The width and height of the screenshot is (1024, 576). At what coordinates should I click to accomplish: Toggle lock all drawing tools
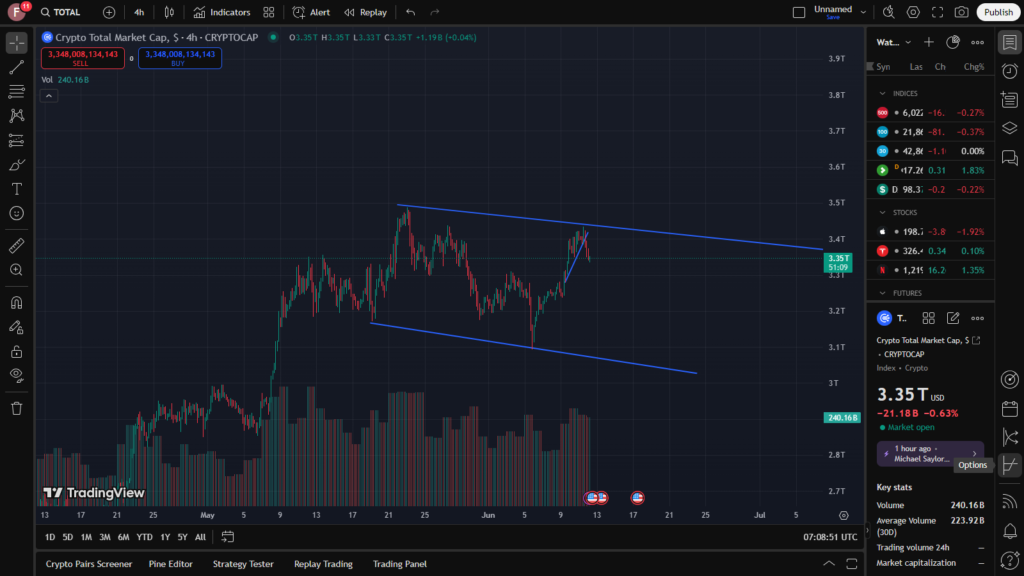pyautogui.click(x=16, y=351)
